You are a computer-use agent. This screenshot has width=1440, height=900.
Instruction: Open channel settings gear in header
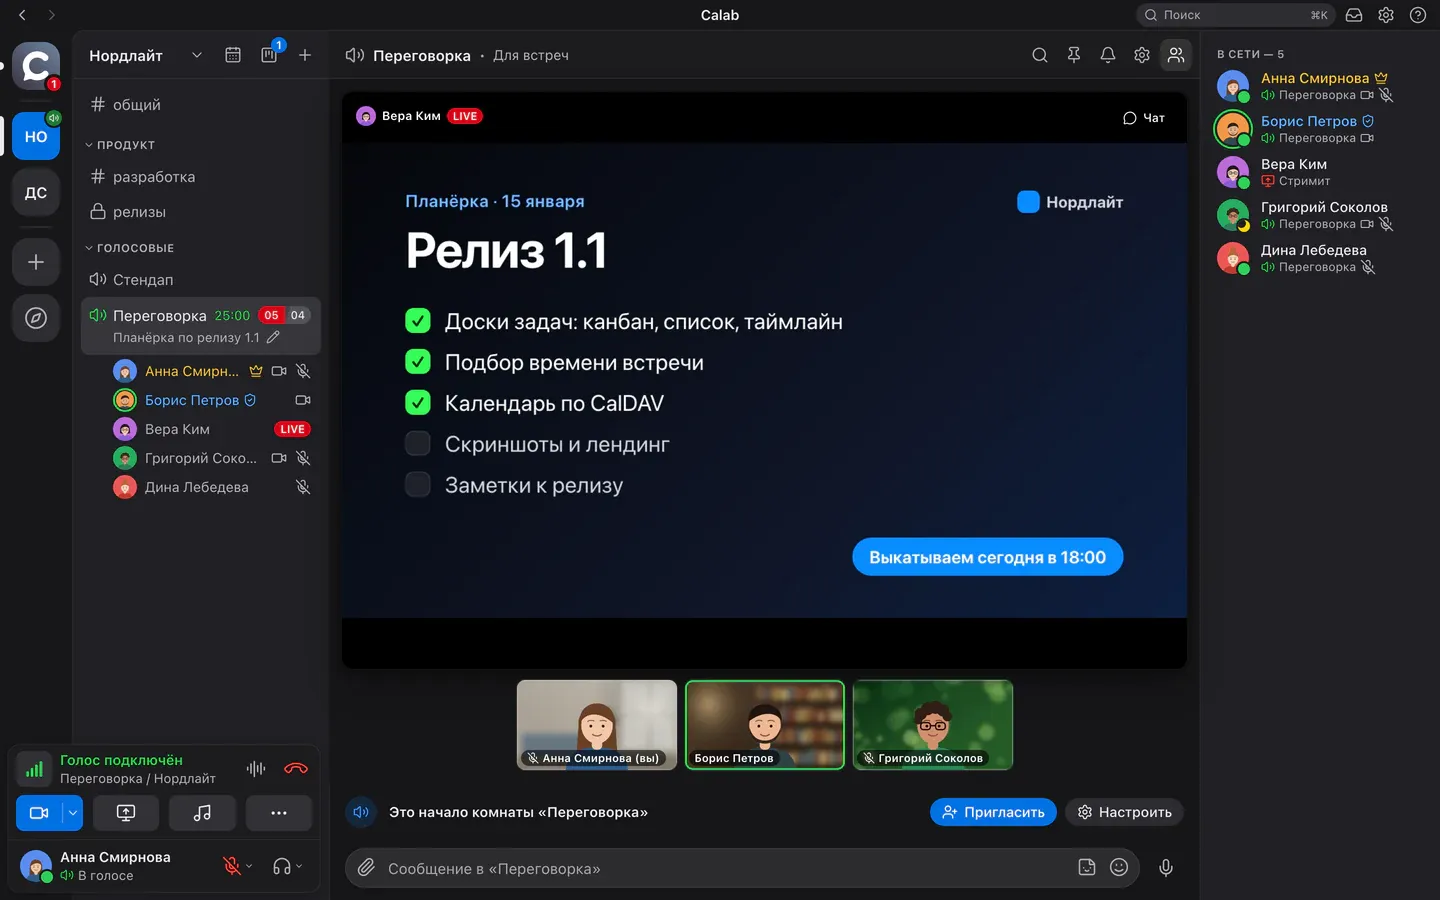click(x=1142, y=55)
